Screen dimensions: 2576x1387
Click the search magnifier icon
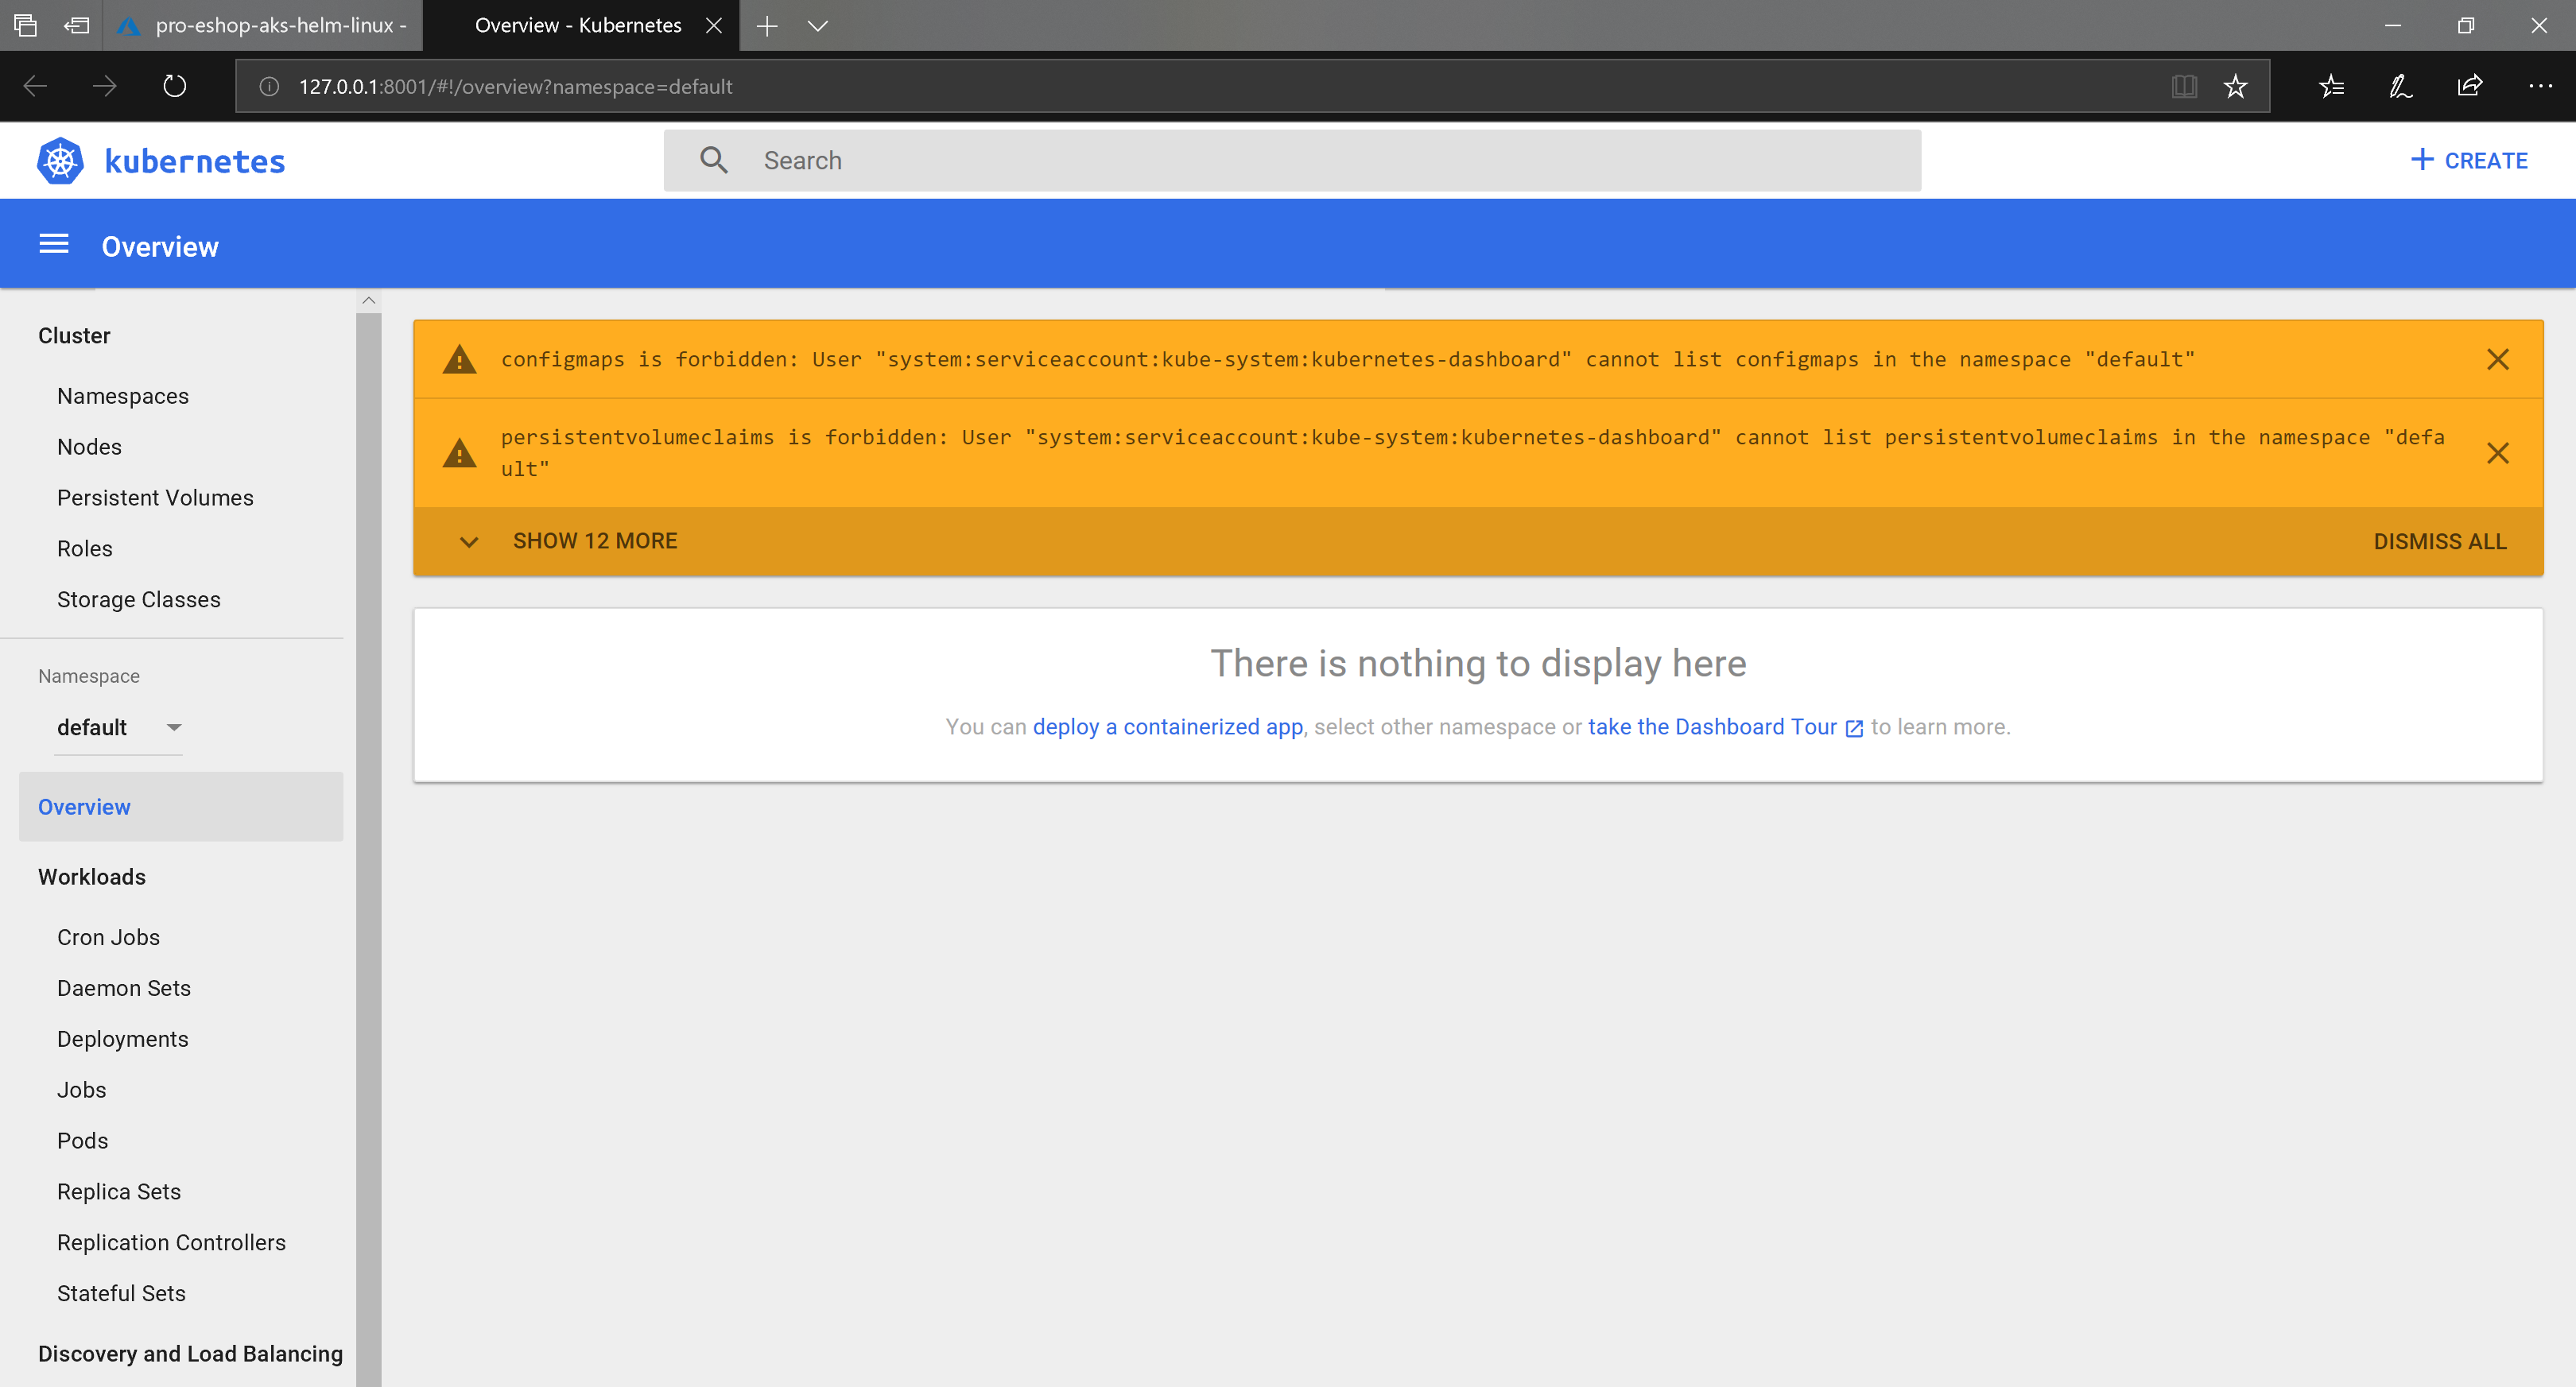713,160
